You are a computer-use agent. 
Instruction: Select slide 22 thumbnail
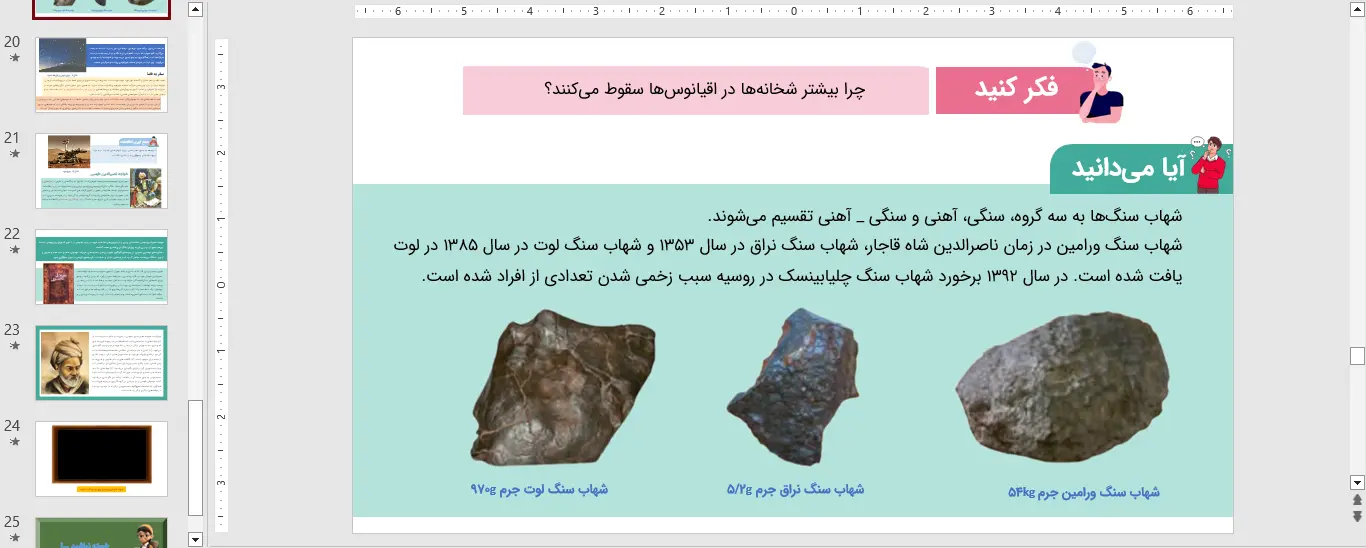(x=101, y=267)
